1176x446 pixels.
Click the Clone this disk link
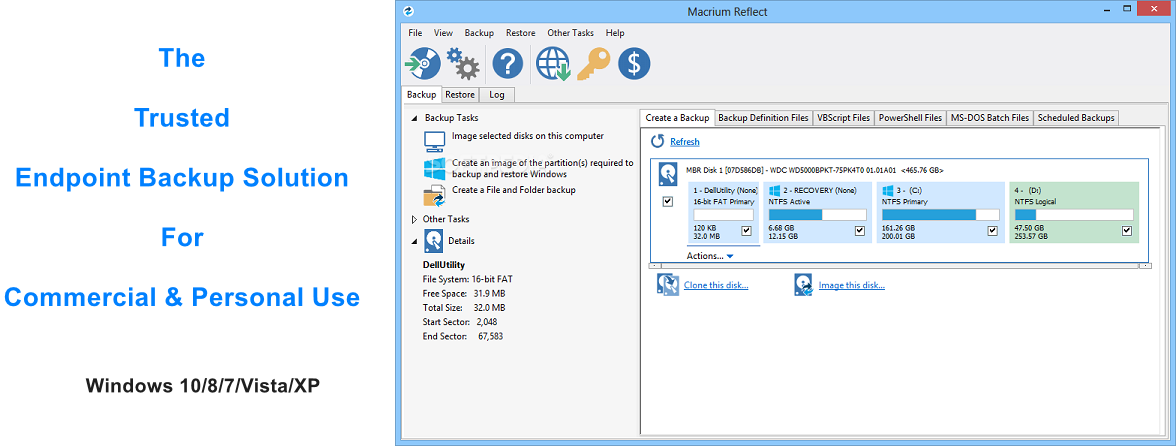click(716, 286)
